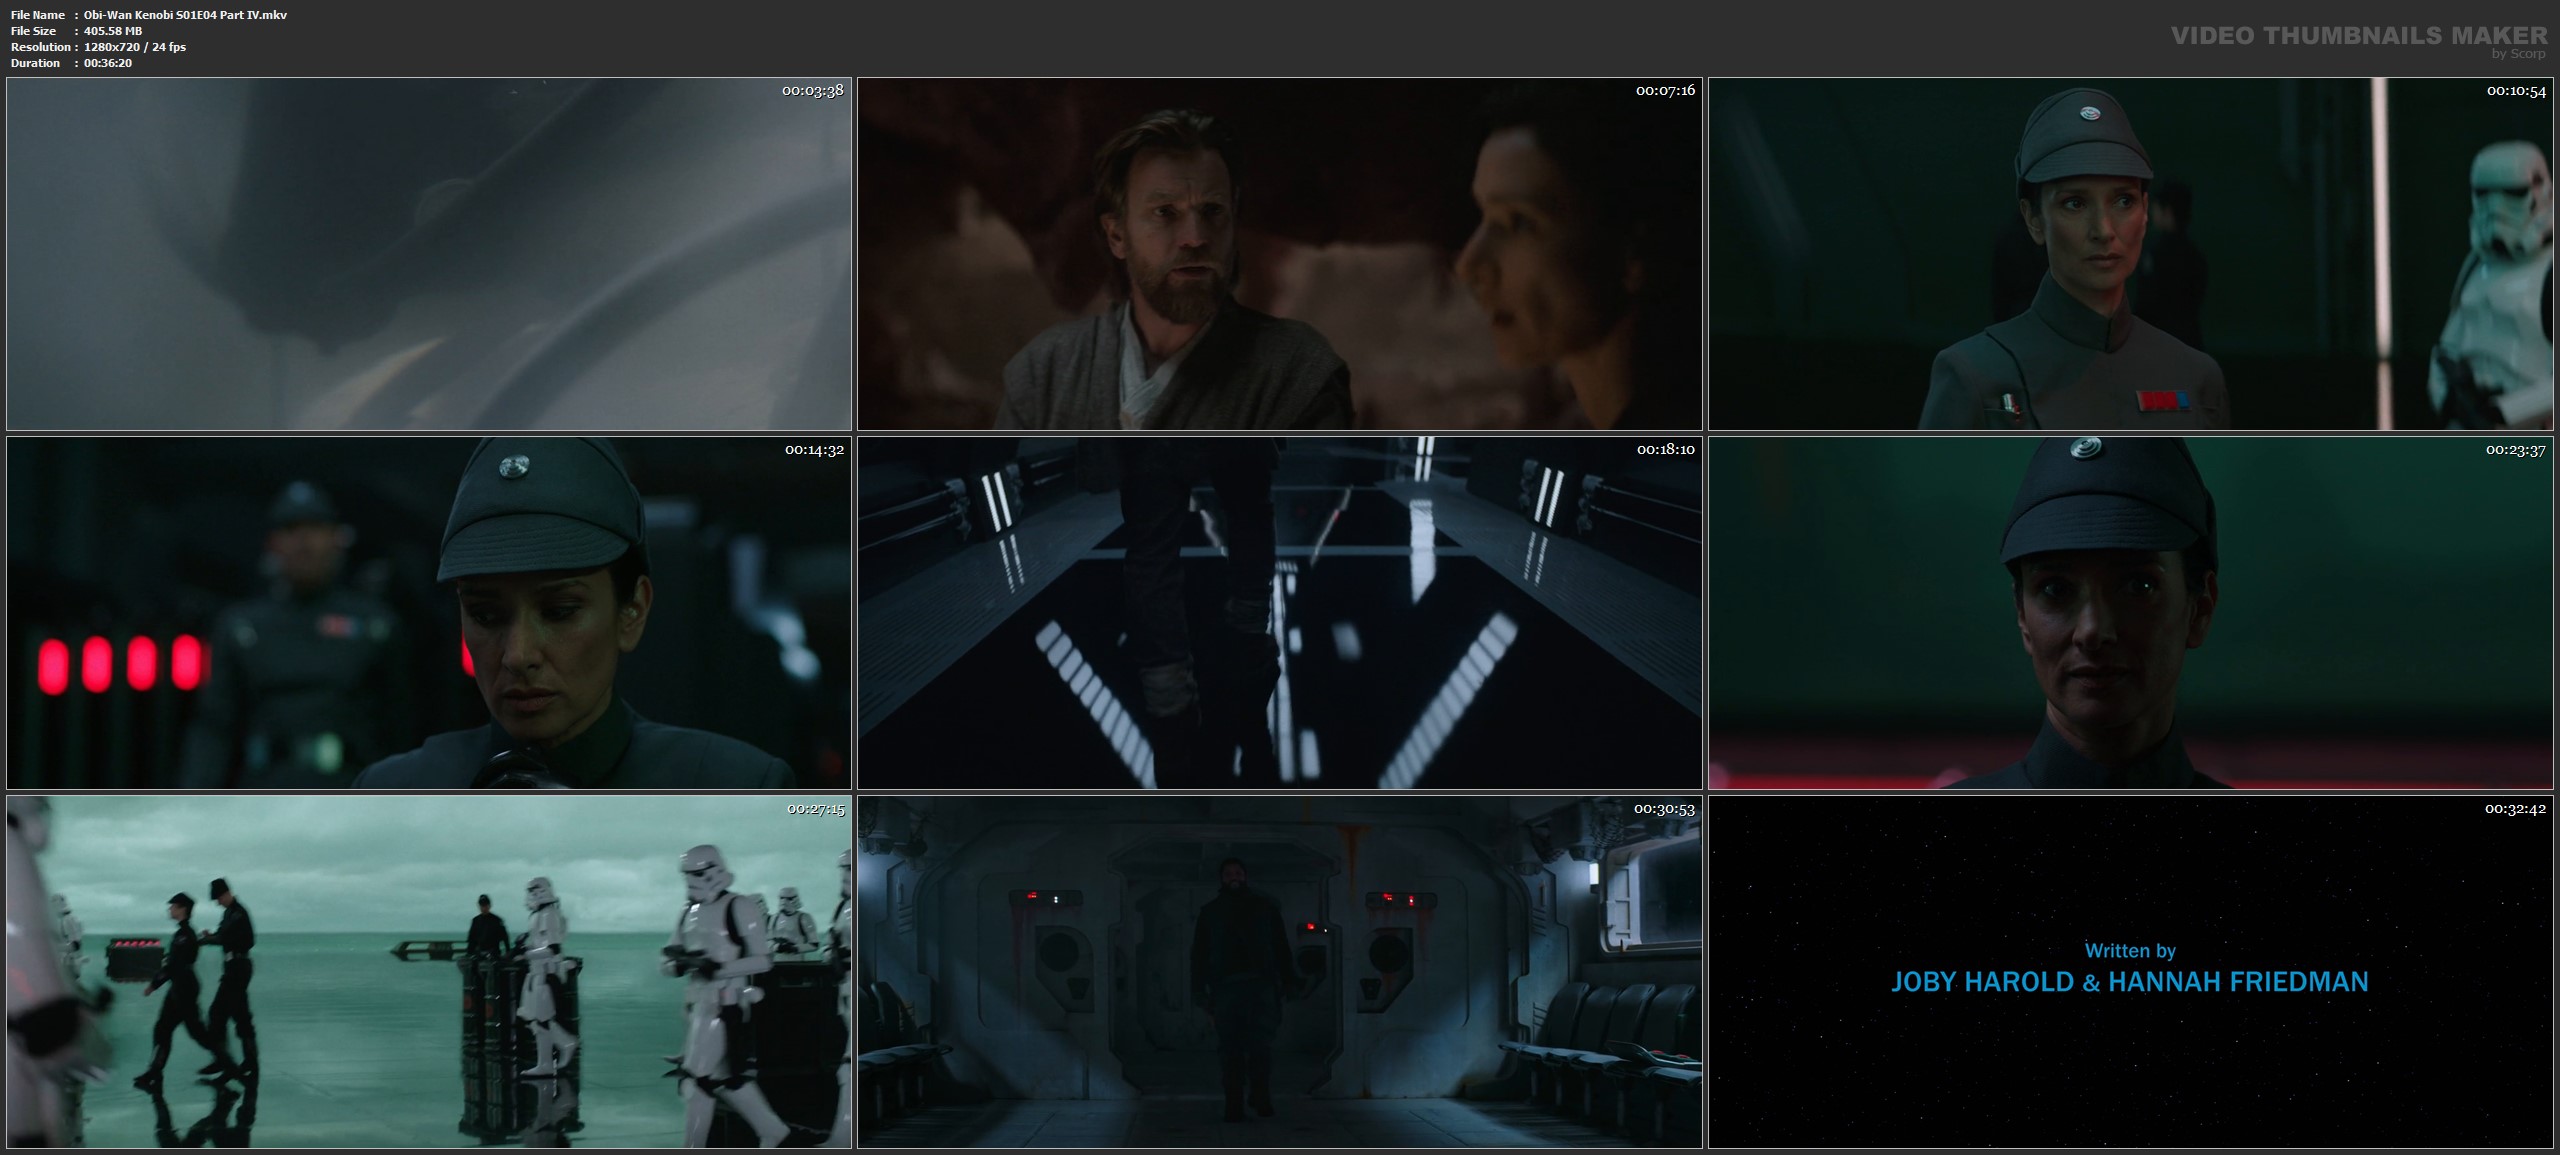Select the corridor thumbnail at 00:18:10

click(1279, 613)
